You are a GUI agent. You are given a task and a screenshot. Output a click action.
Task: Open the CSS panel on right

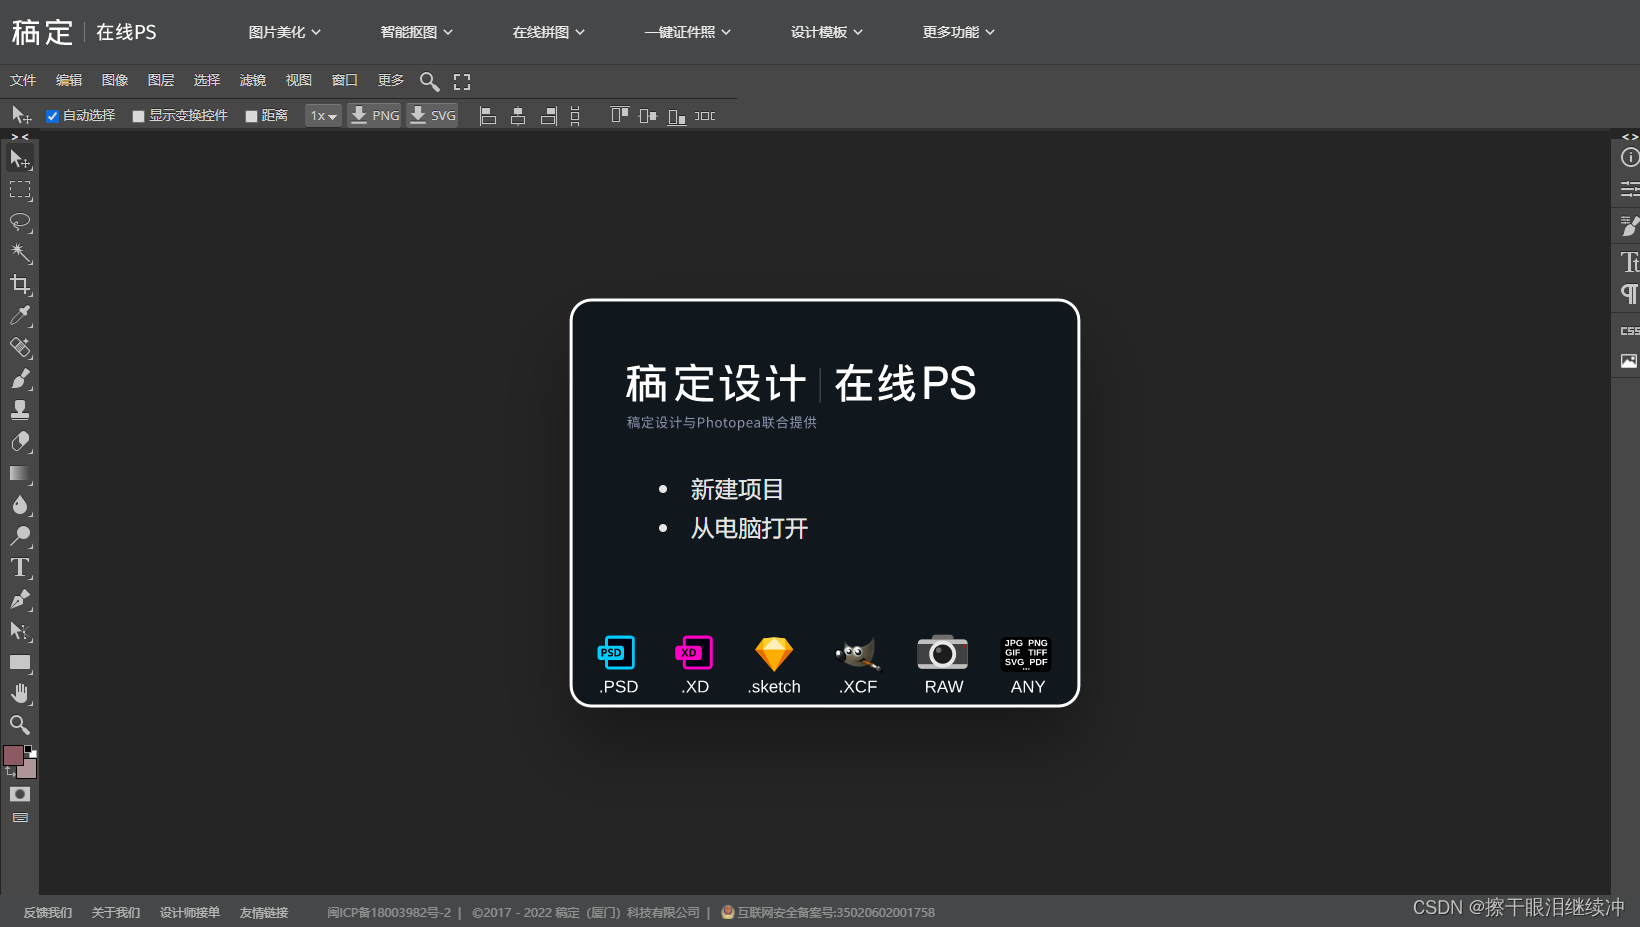coord(1629,331)
